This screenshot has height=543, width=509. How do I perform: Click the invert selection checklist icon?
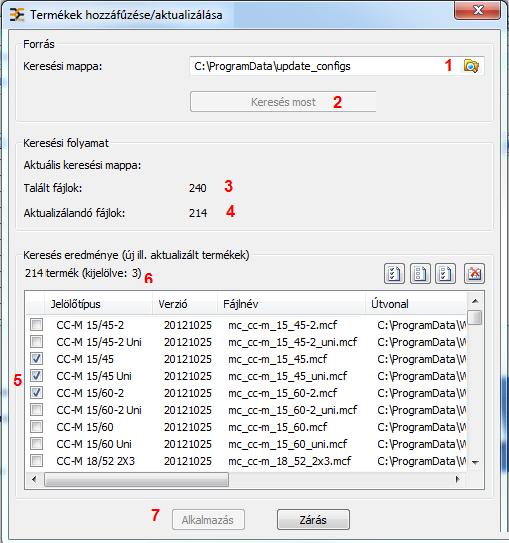[445, 274]
